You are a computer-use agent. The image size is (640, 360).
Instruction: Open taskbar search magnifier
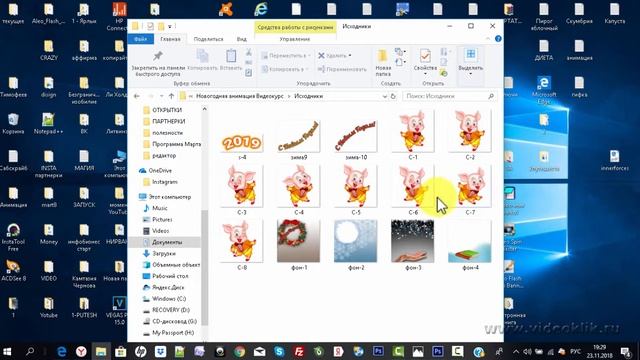click(x=29, y=351)
